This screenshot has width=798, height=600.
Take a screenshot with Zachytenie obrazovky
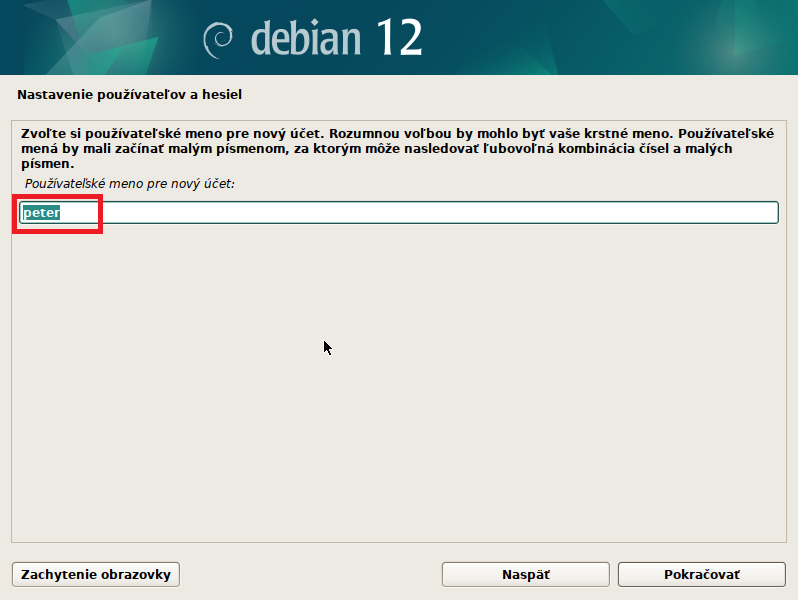click(96, 575)
